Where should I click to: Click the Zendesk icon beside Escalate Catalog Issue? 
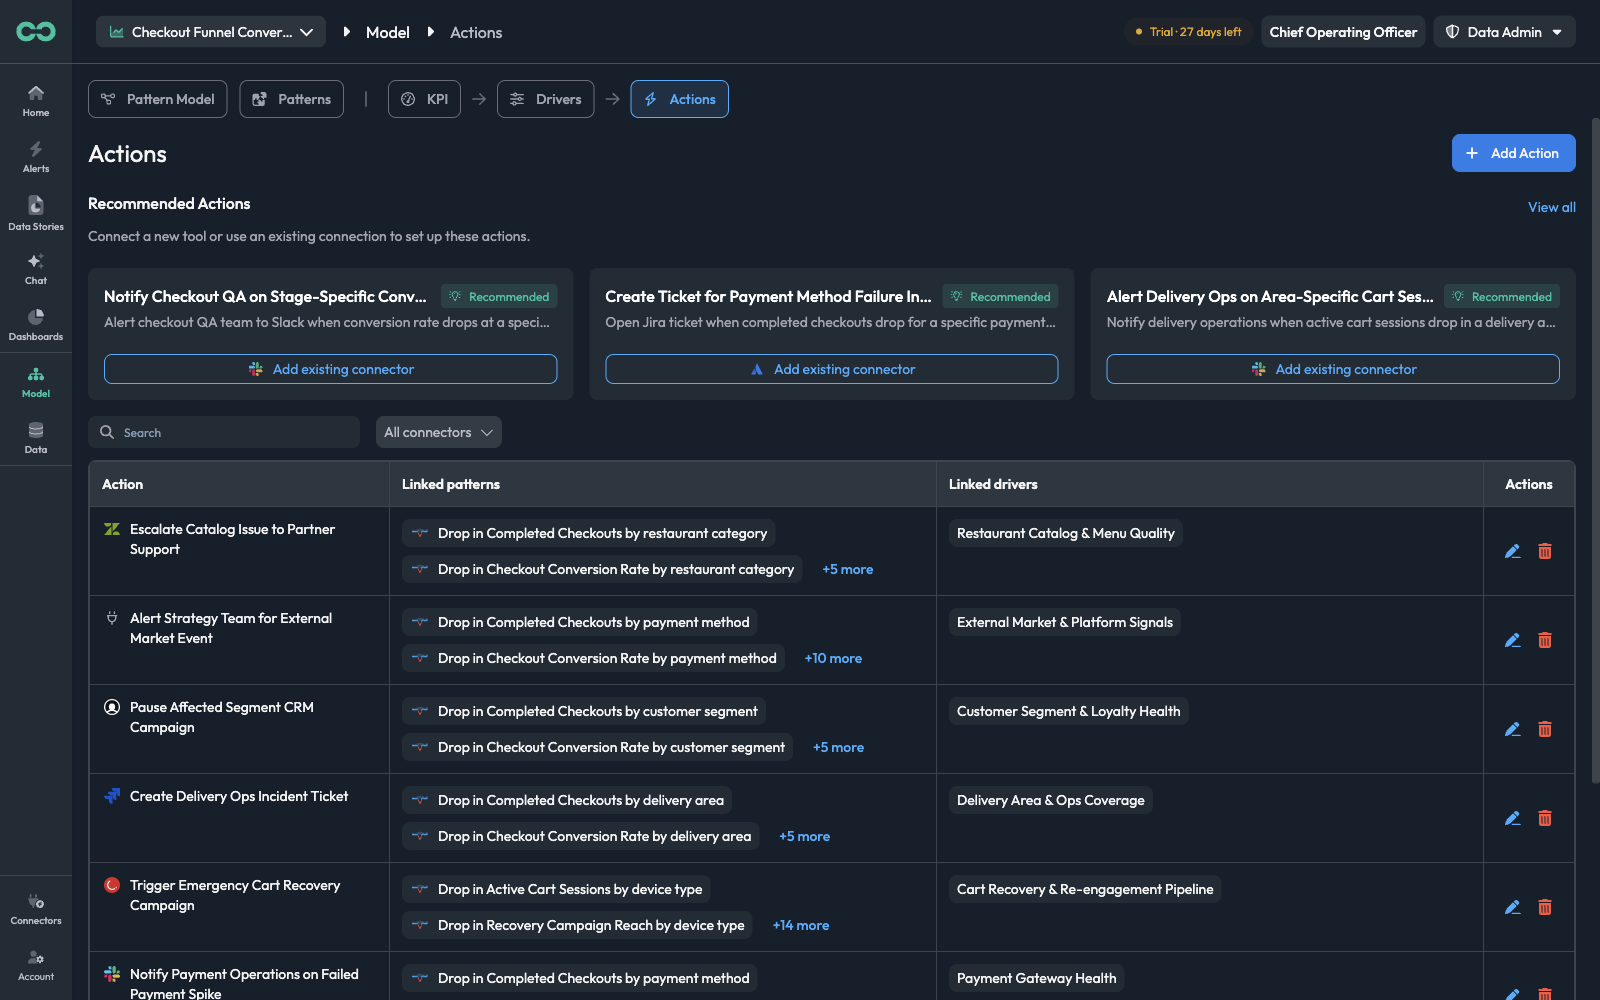pyautogui.click(x=112, y=529)
